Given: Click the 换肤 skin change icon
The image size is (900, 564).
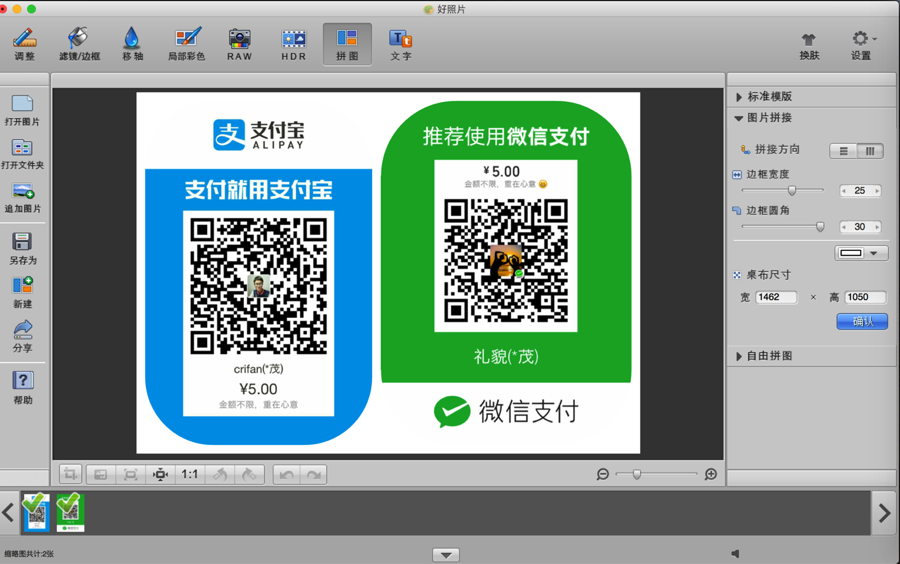Looking at the screenshot, I should click(x=809, y=46).
